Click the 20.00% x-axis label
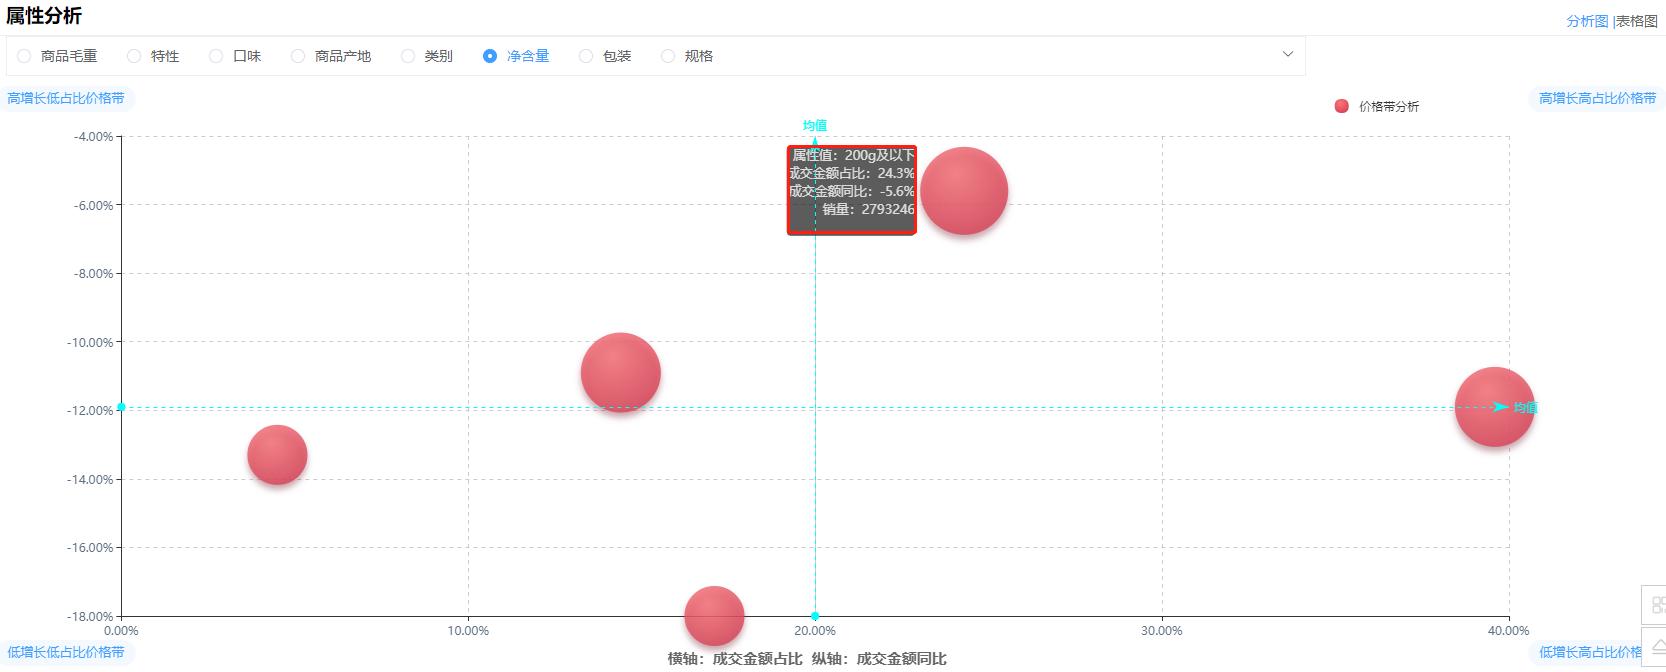Screen dimensions: 1666x672 click(815, 630)
